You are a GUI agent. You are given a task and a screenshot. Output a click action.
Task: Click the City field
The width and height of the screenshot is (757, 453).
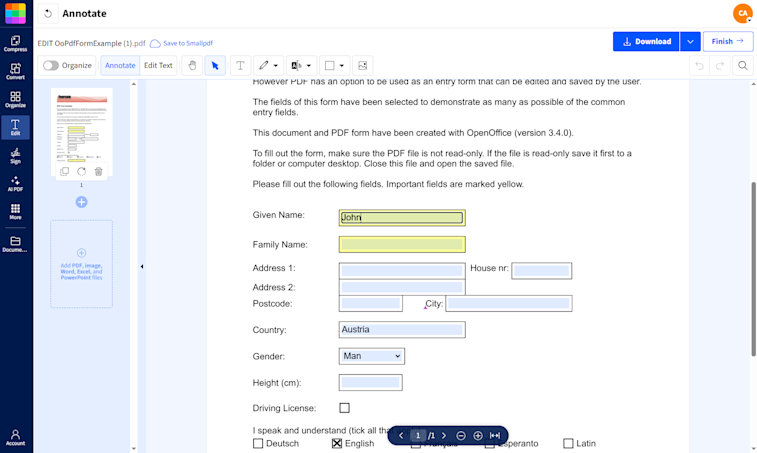509,303
